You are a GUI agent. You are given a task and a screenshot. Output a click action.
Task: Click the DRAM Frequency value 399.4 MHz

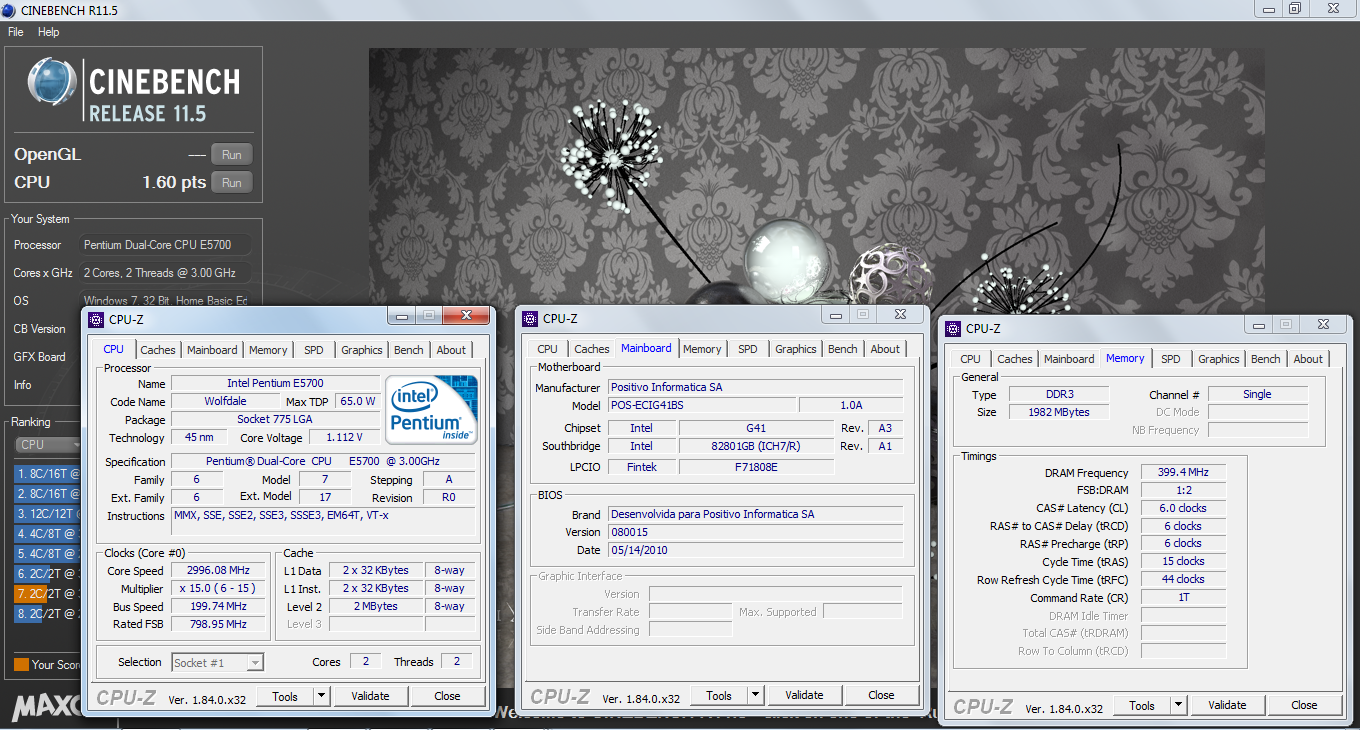pyautogui.click(x=1183, y=473)
